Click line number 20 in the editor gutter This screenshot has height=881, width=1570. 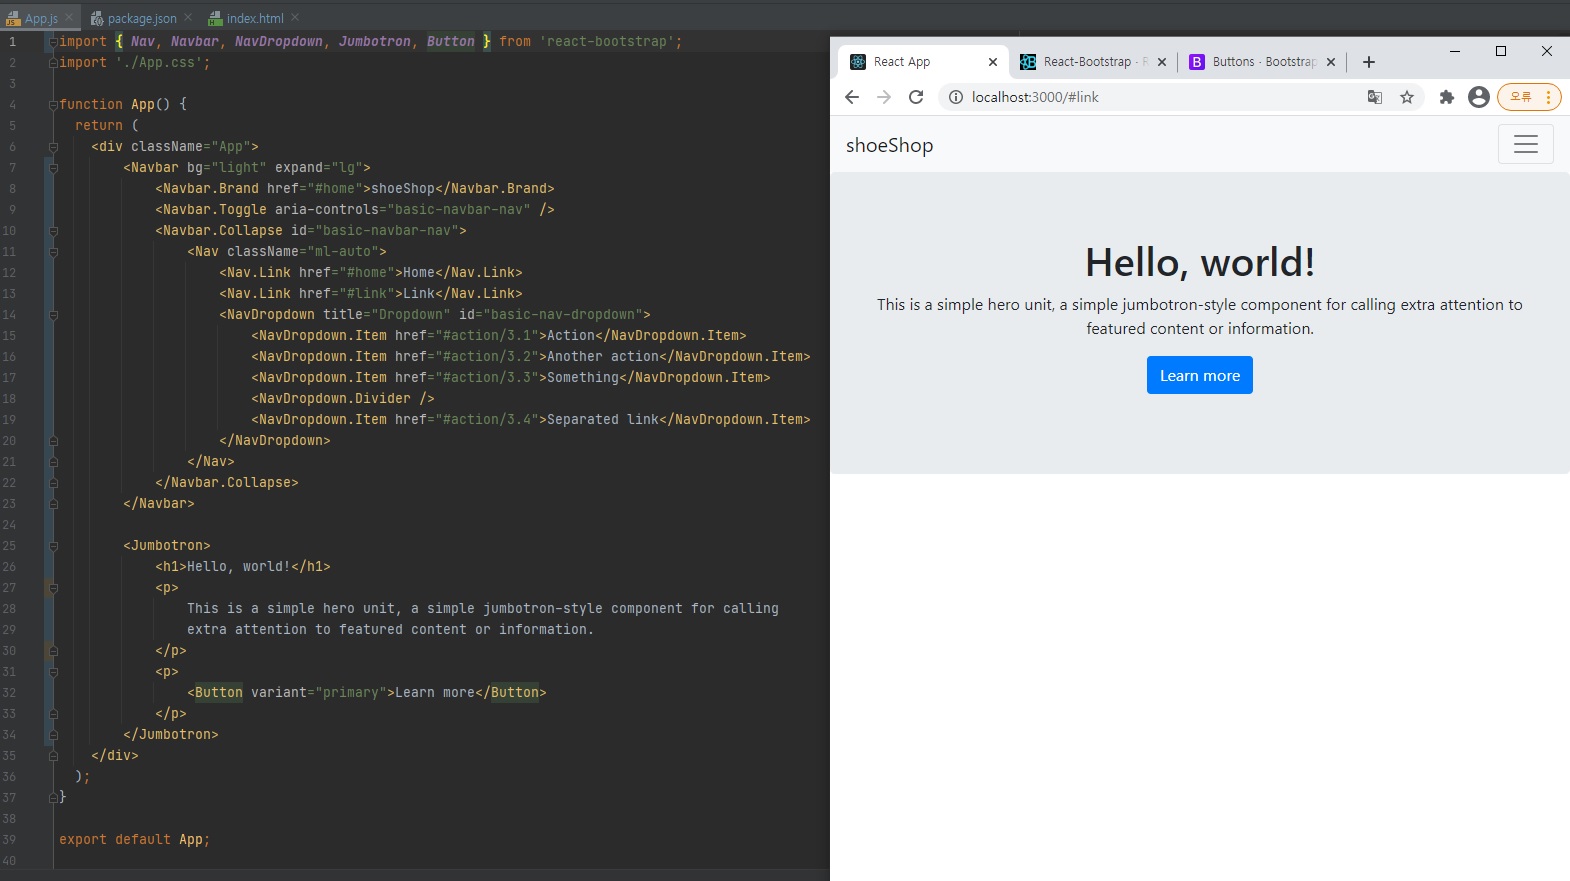9,441
